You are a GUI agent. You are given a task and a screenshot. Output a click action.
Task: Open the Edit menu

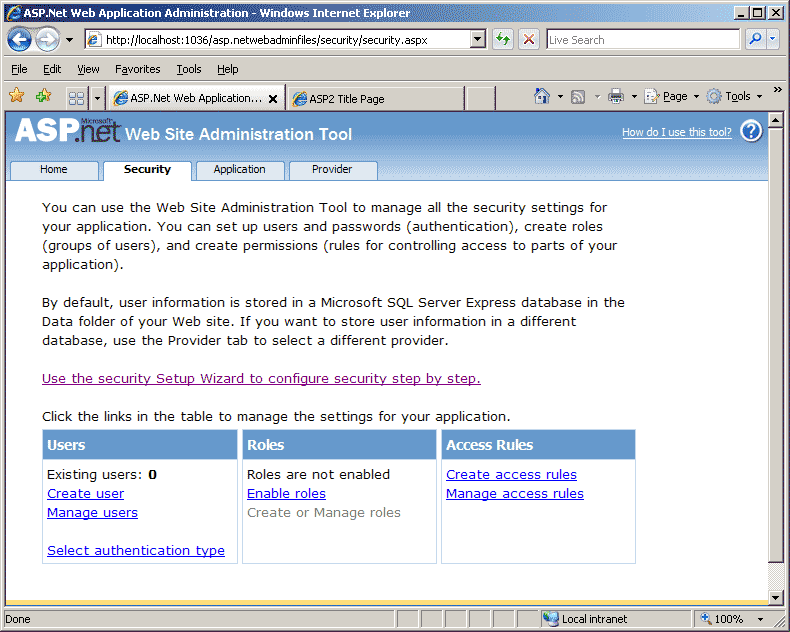tap(52, 69)
